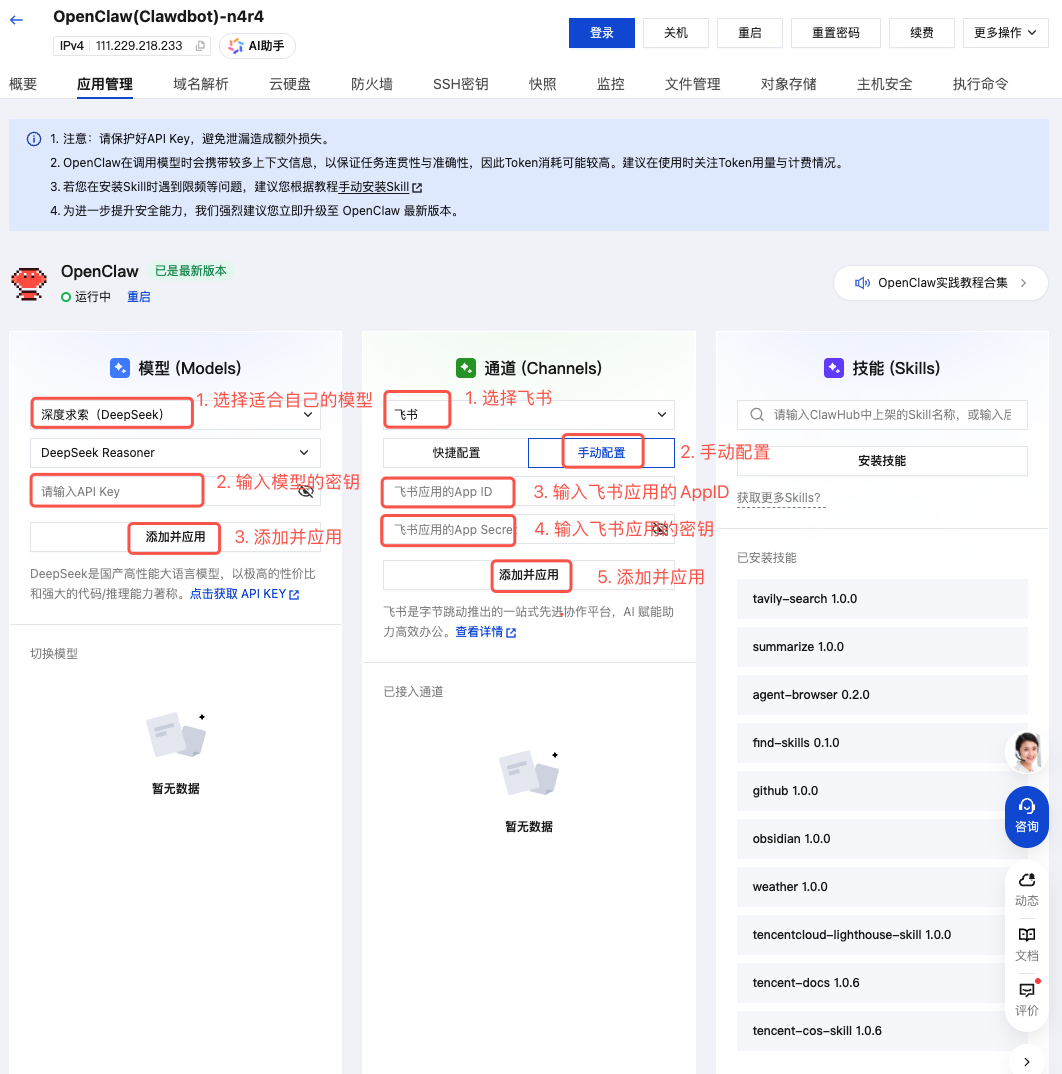
Task: Expand the 更多操作 dropdown
Action: [x=1005, y=33]
